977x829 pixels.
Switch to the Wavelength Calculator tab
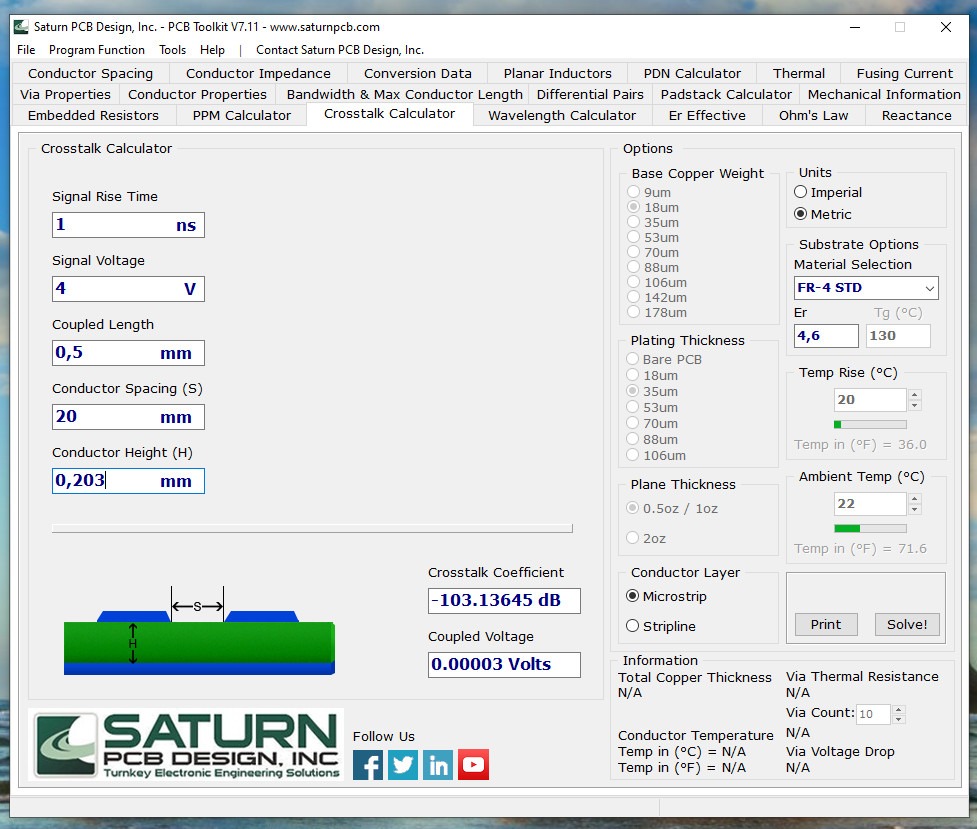(562, 115)
